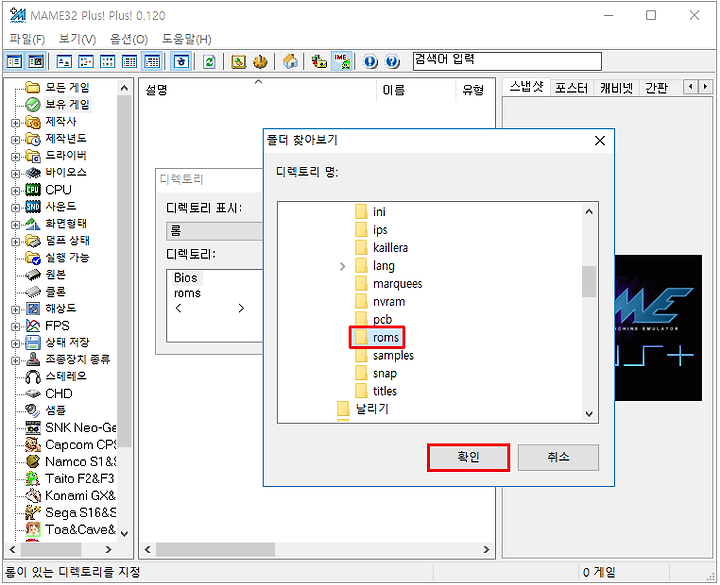Open the 도움말(H) menu
Image resolution: width=720 pixels, height=585 pixels.
[x=186, y=39]
